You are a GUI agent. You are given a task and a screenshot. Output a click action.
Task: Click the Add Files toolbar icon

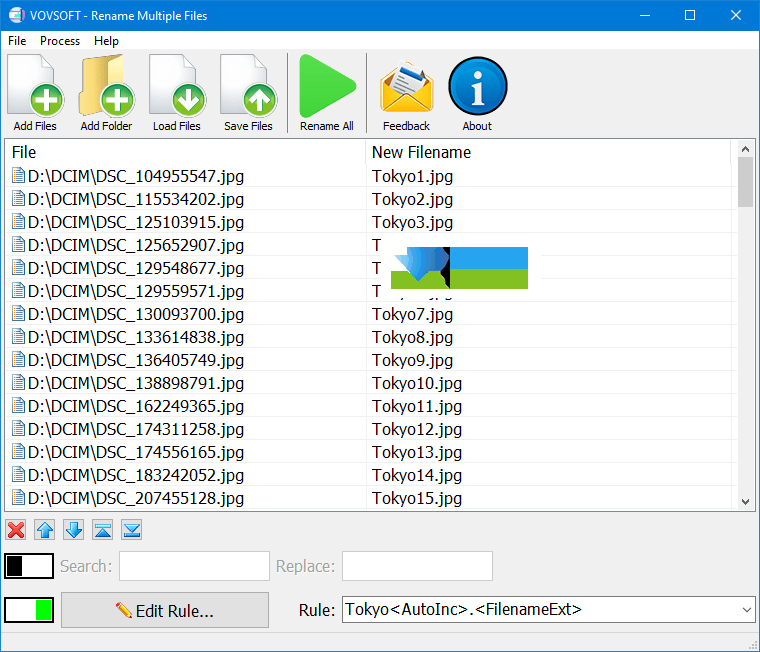coord(35,93)
